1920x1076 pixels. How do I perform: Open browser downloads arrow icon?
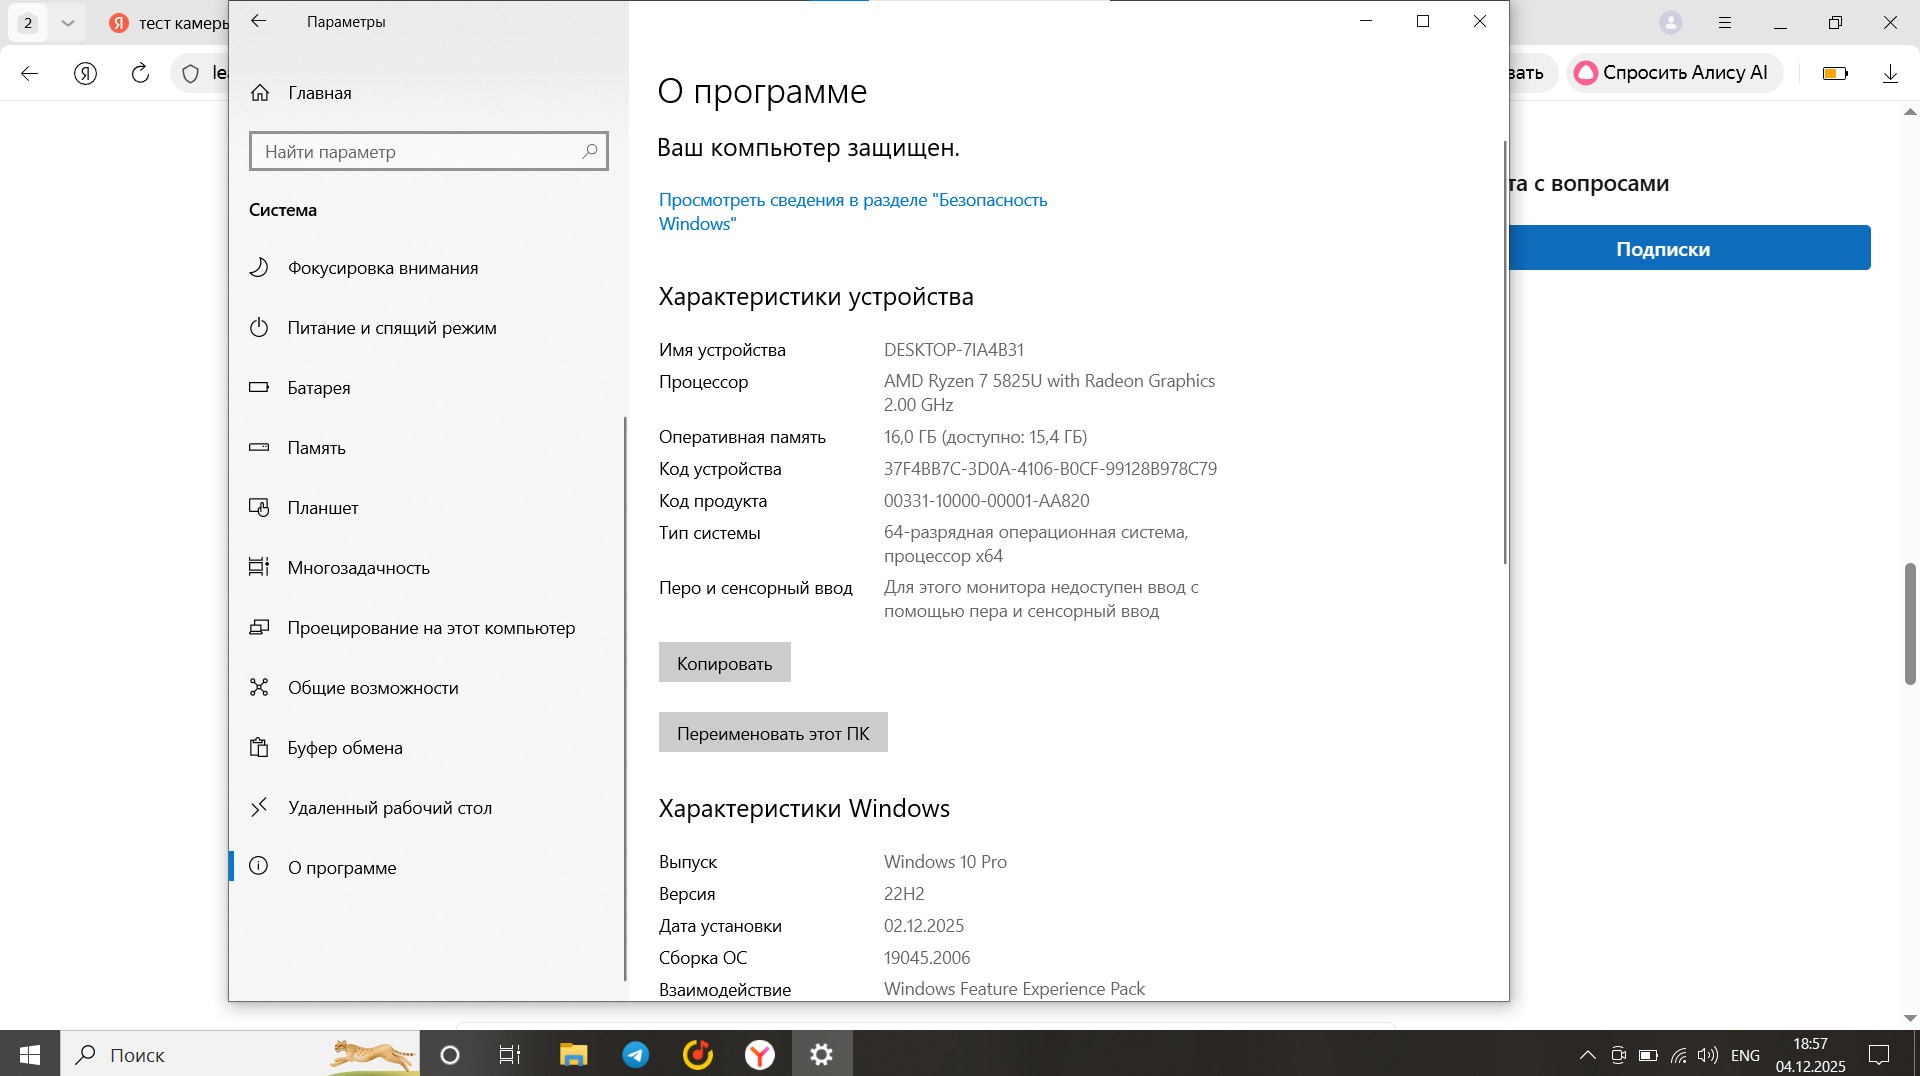coord(1890,73)
